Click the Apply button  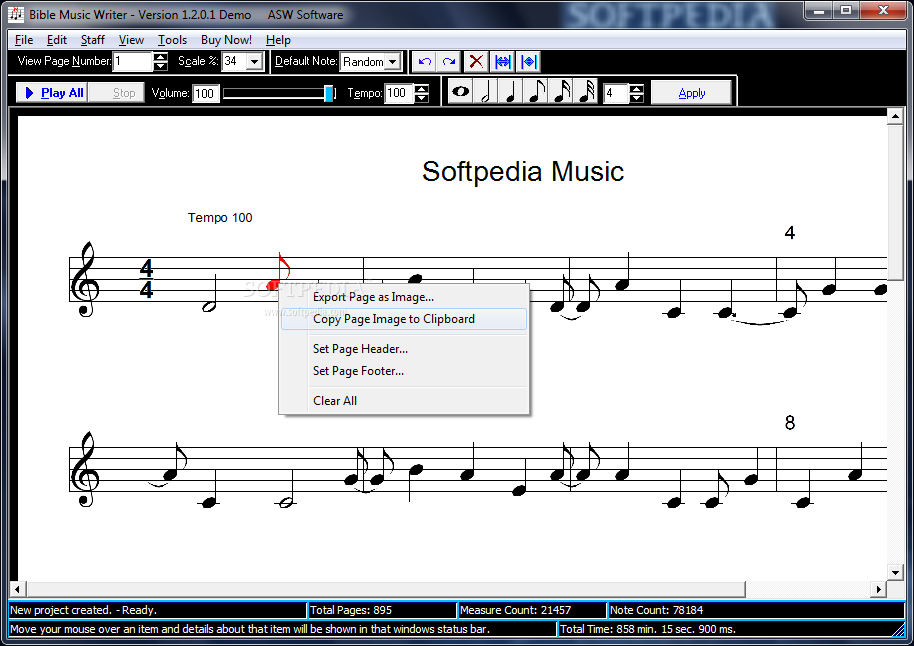click(691, 93)
